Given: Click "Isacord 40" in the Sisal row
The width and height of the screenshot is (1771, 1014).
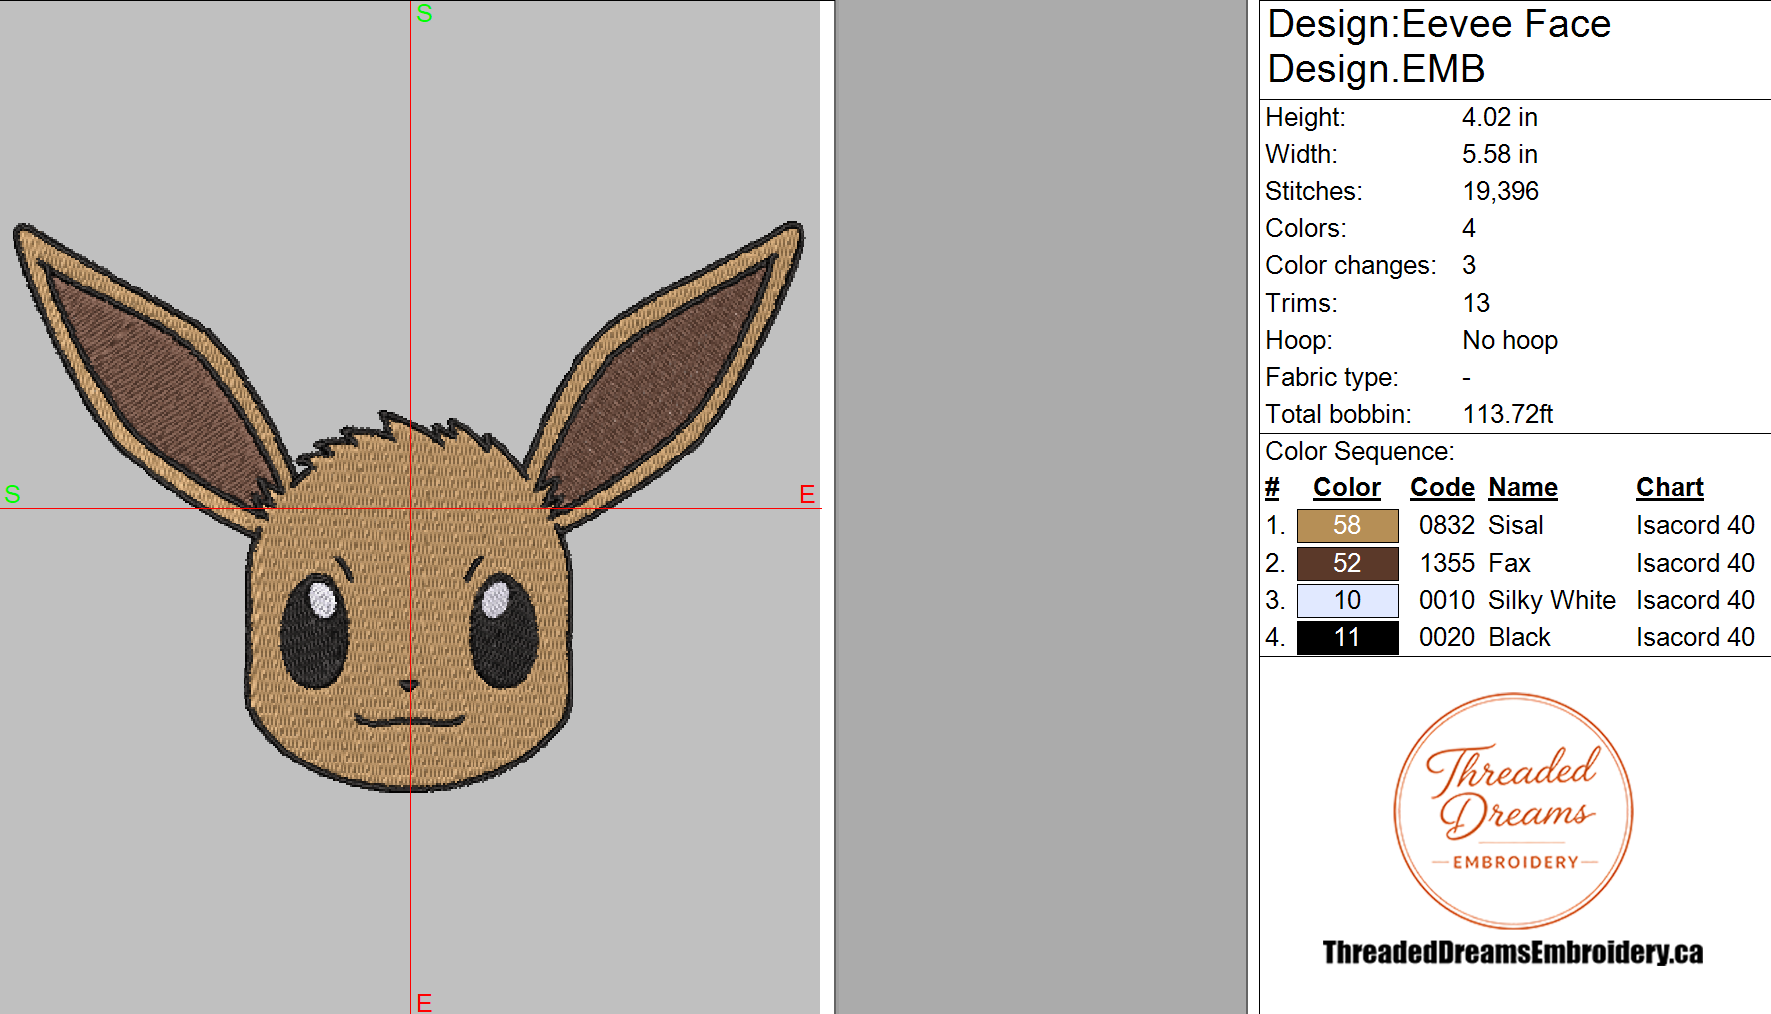Looking at the screenshot, I should point(1695,525).
